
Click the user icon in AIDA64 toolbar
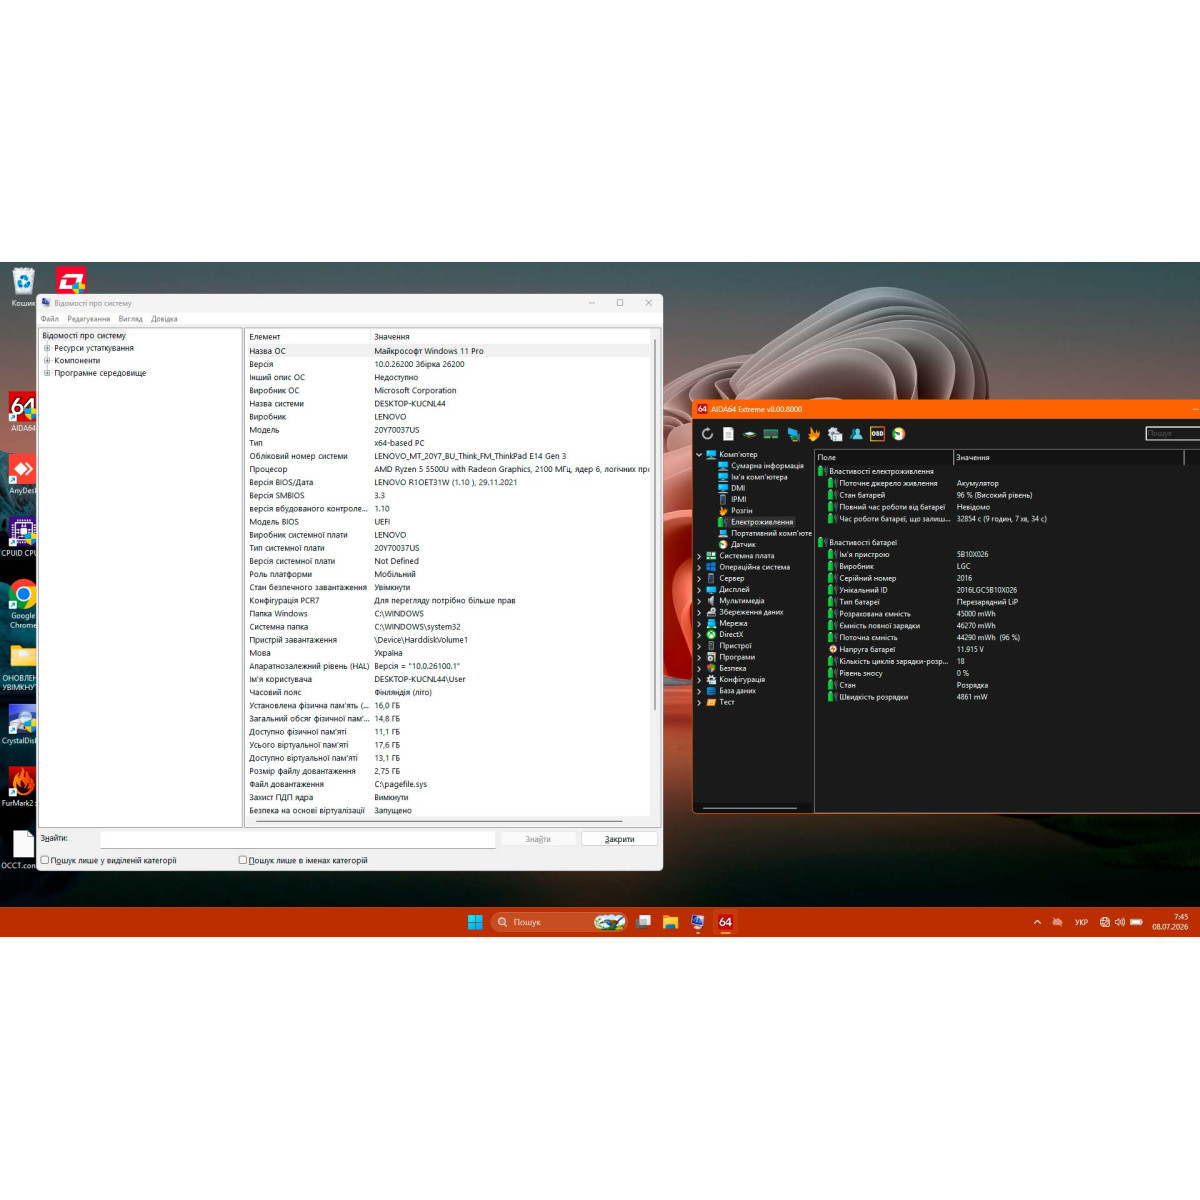click(856, 434)
